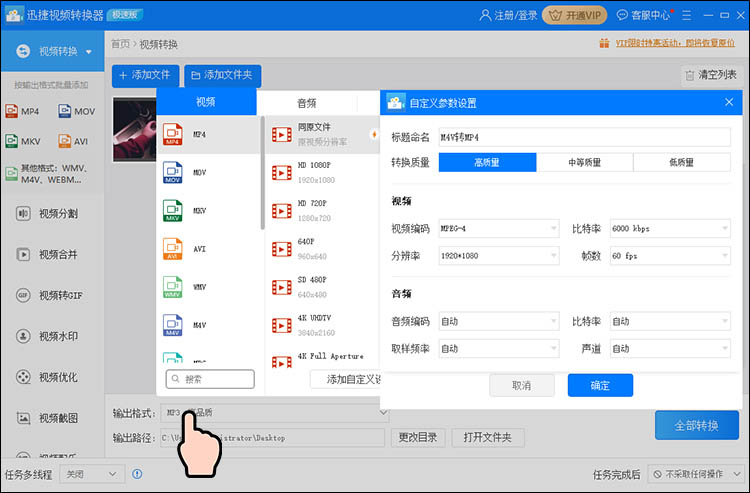
Task: Close the 自定义参数设置 dialog
Action: point(729,102)
